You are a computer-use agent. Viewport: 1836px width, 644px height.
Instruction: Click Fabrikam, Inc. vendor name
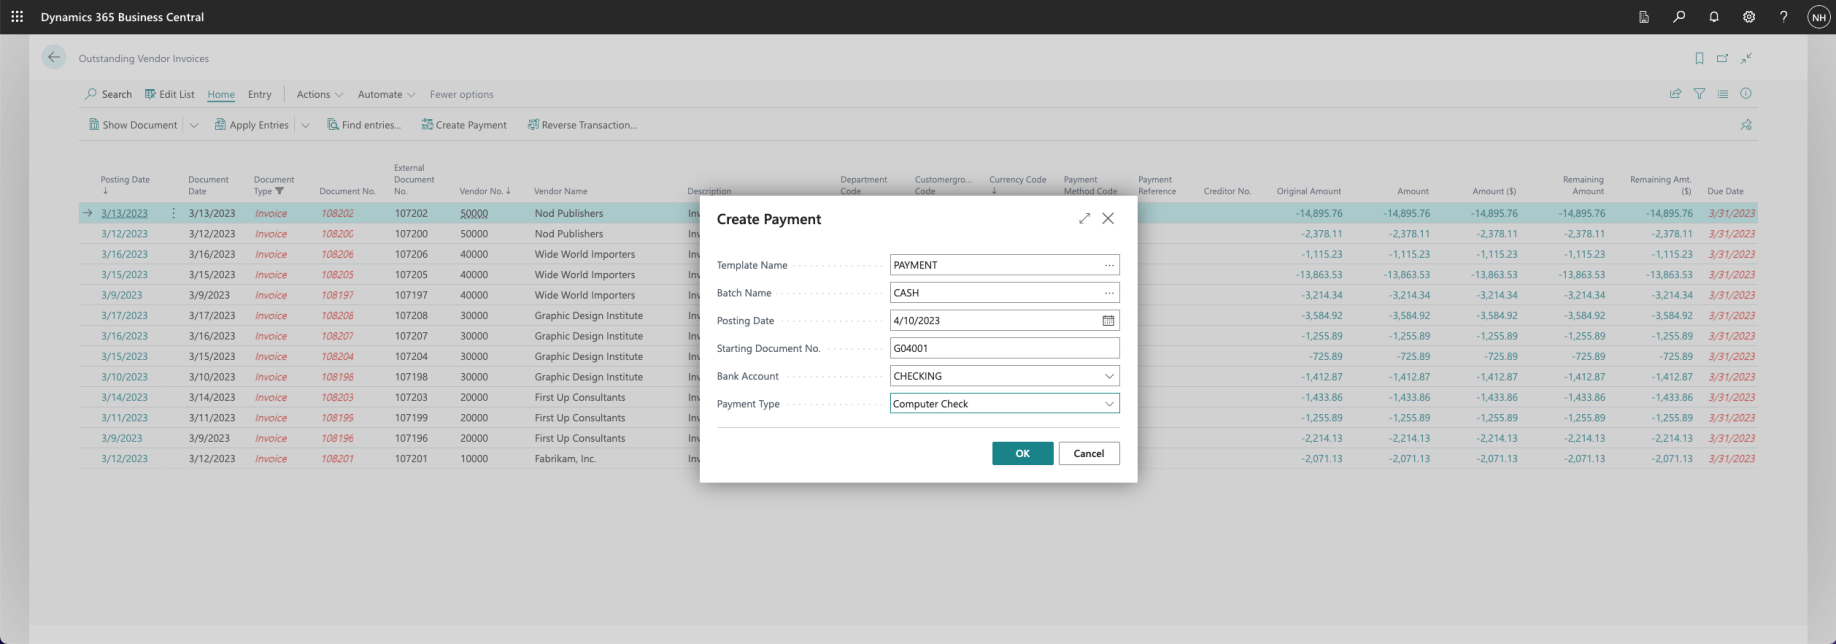click(565, 459)
